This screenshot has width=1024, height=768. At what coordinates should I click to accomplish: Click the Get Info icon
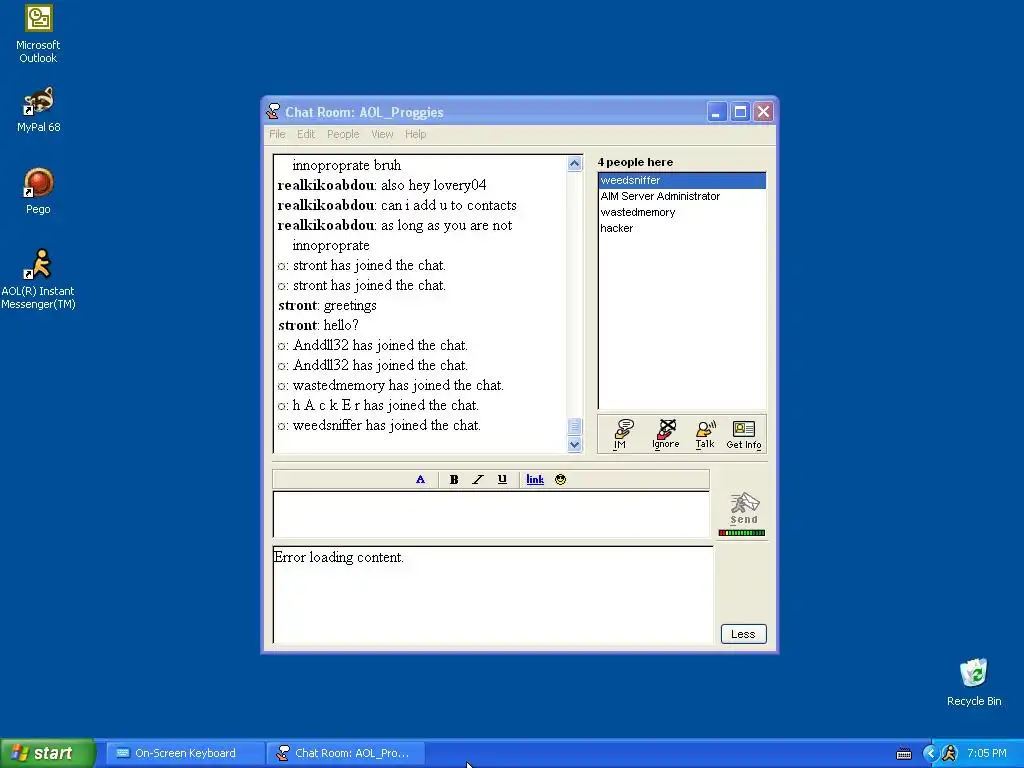pos(744,434)
